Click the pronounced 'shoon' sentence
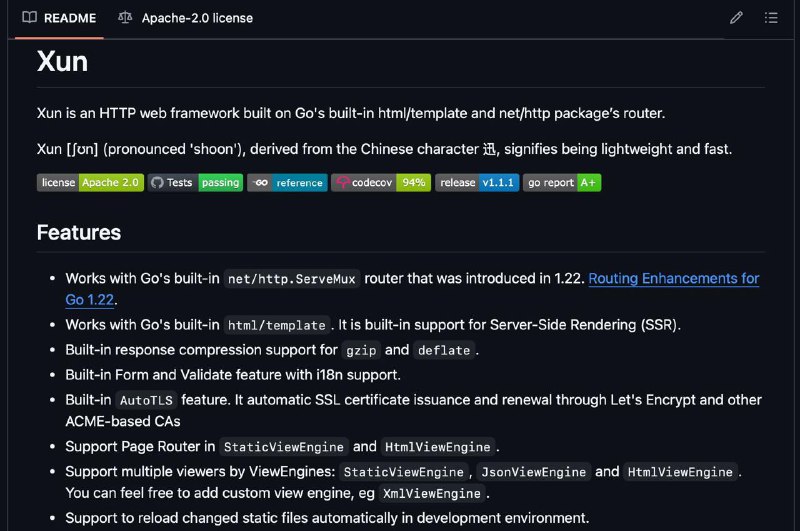 [384, 149]
